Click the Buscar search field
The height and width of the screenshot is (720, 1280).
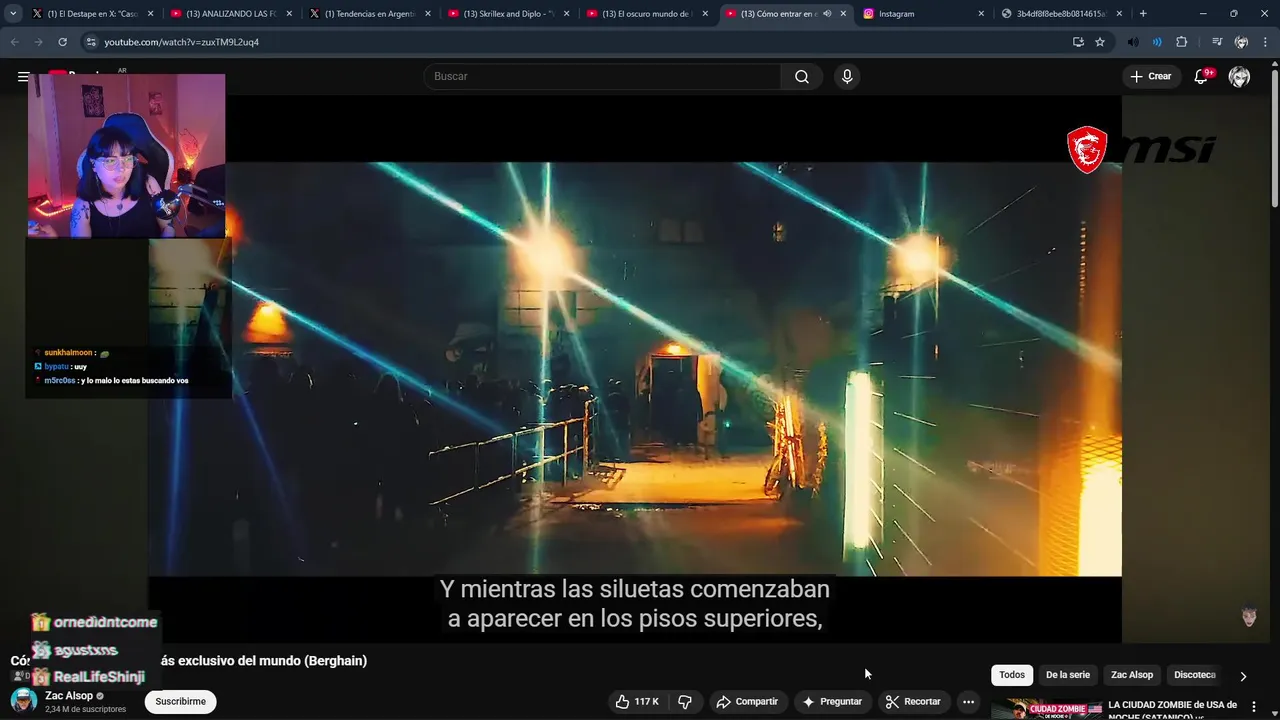603,77
